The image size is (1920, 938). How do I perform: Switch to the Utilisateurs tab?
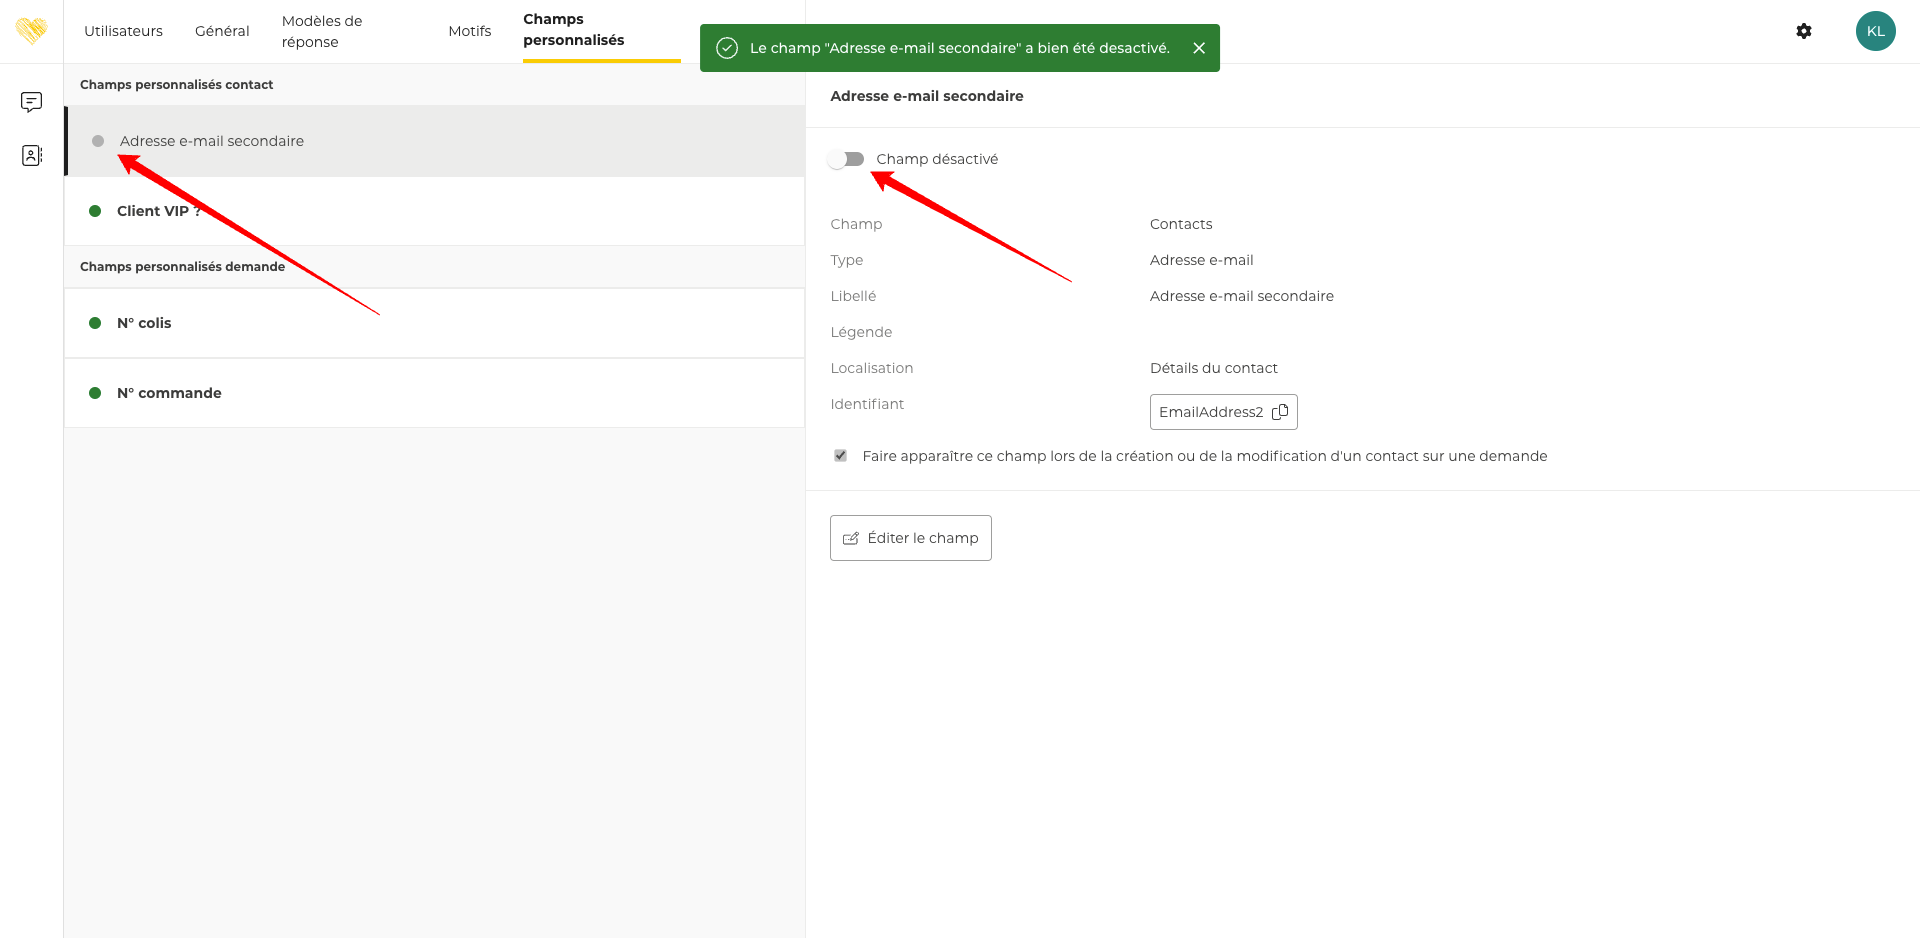point(123,31)
